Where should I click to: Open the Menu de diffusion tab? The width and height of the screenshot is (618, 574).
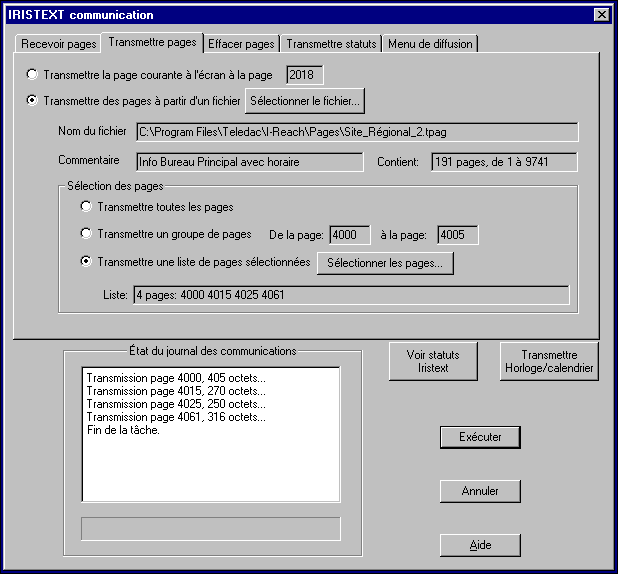click(x=430, y=44)
